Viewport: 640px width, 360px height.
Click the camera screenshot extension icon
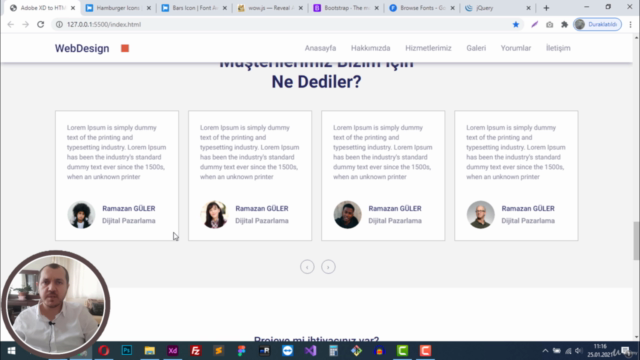pos(549,24)
